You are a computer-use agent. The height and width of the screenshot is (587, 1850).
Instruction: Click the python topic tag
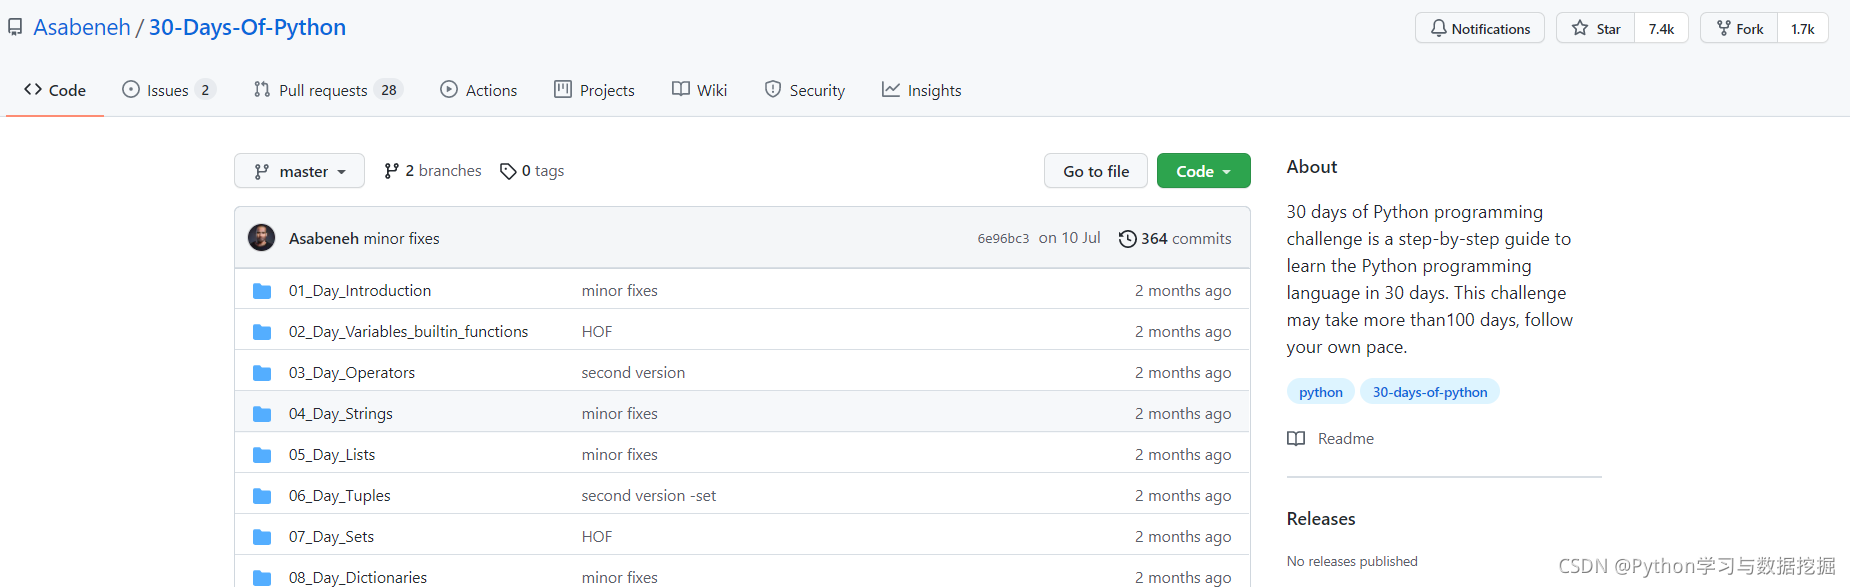coord(1320,392)
